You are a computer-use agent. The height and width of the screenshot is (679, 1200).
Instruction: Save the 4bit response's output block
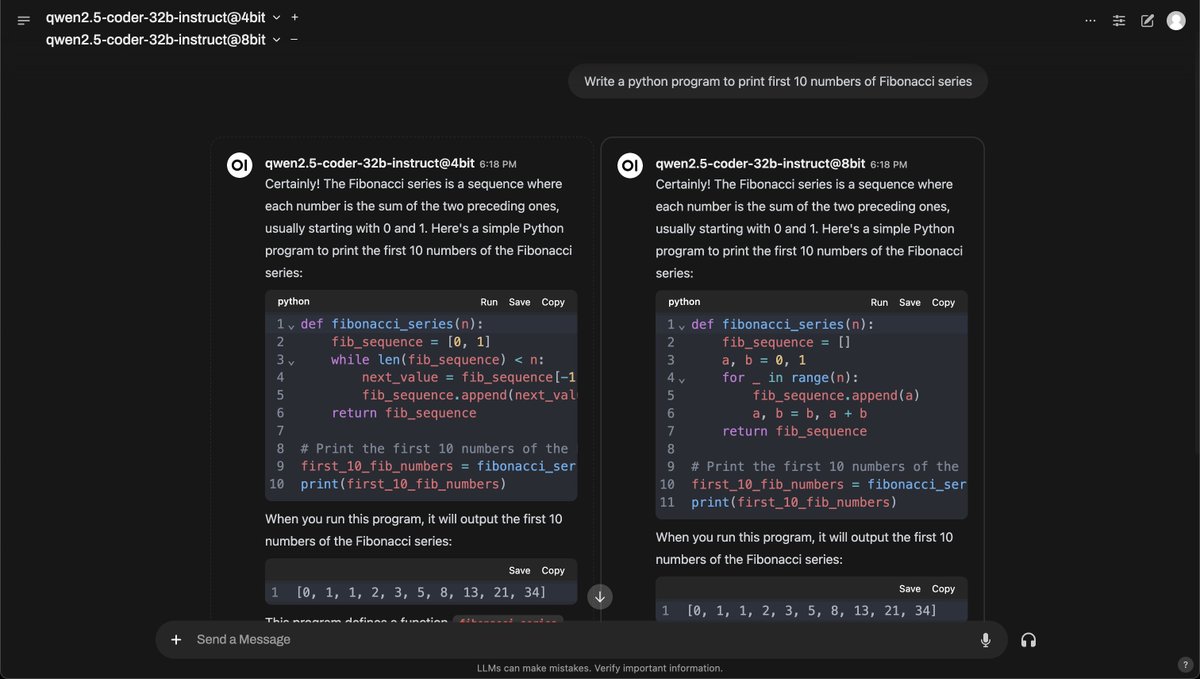click(520, 570)
